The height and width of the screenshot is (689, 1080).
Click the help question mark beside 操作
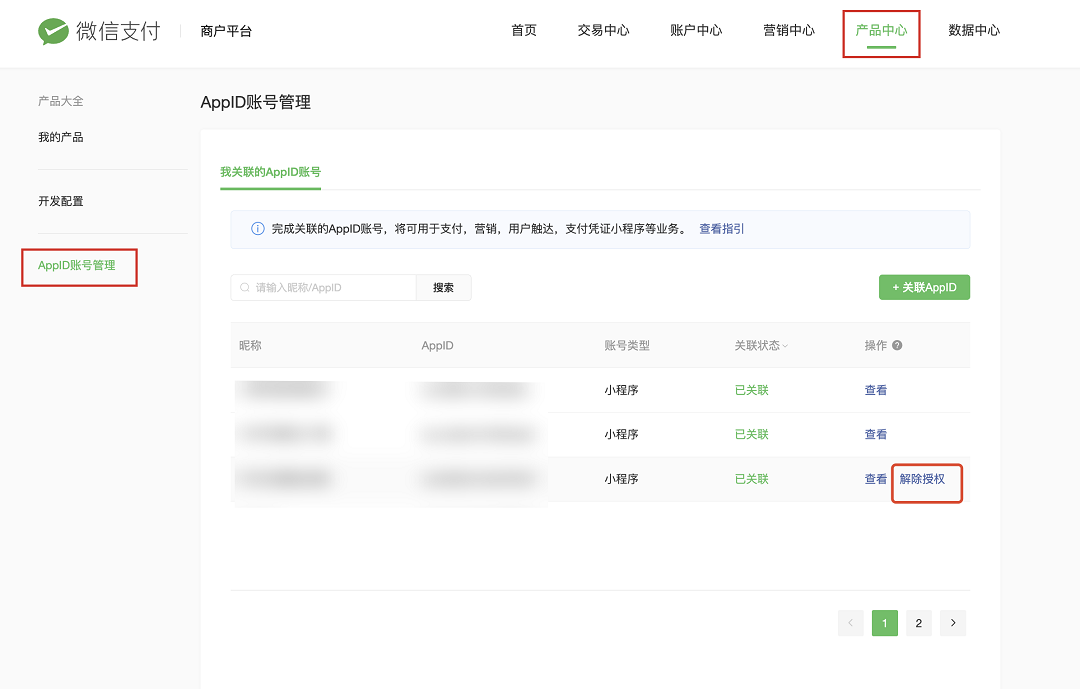(897, 345)
